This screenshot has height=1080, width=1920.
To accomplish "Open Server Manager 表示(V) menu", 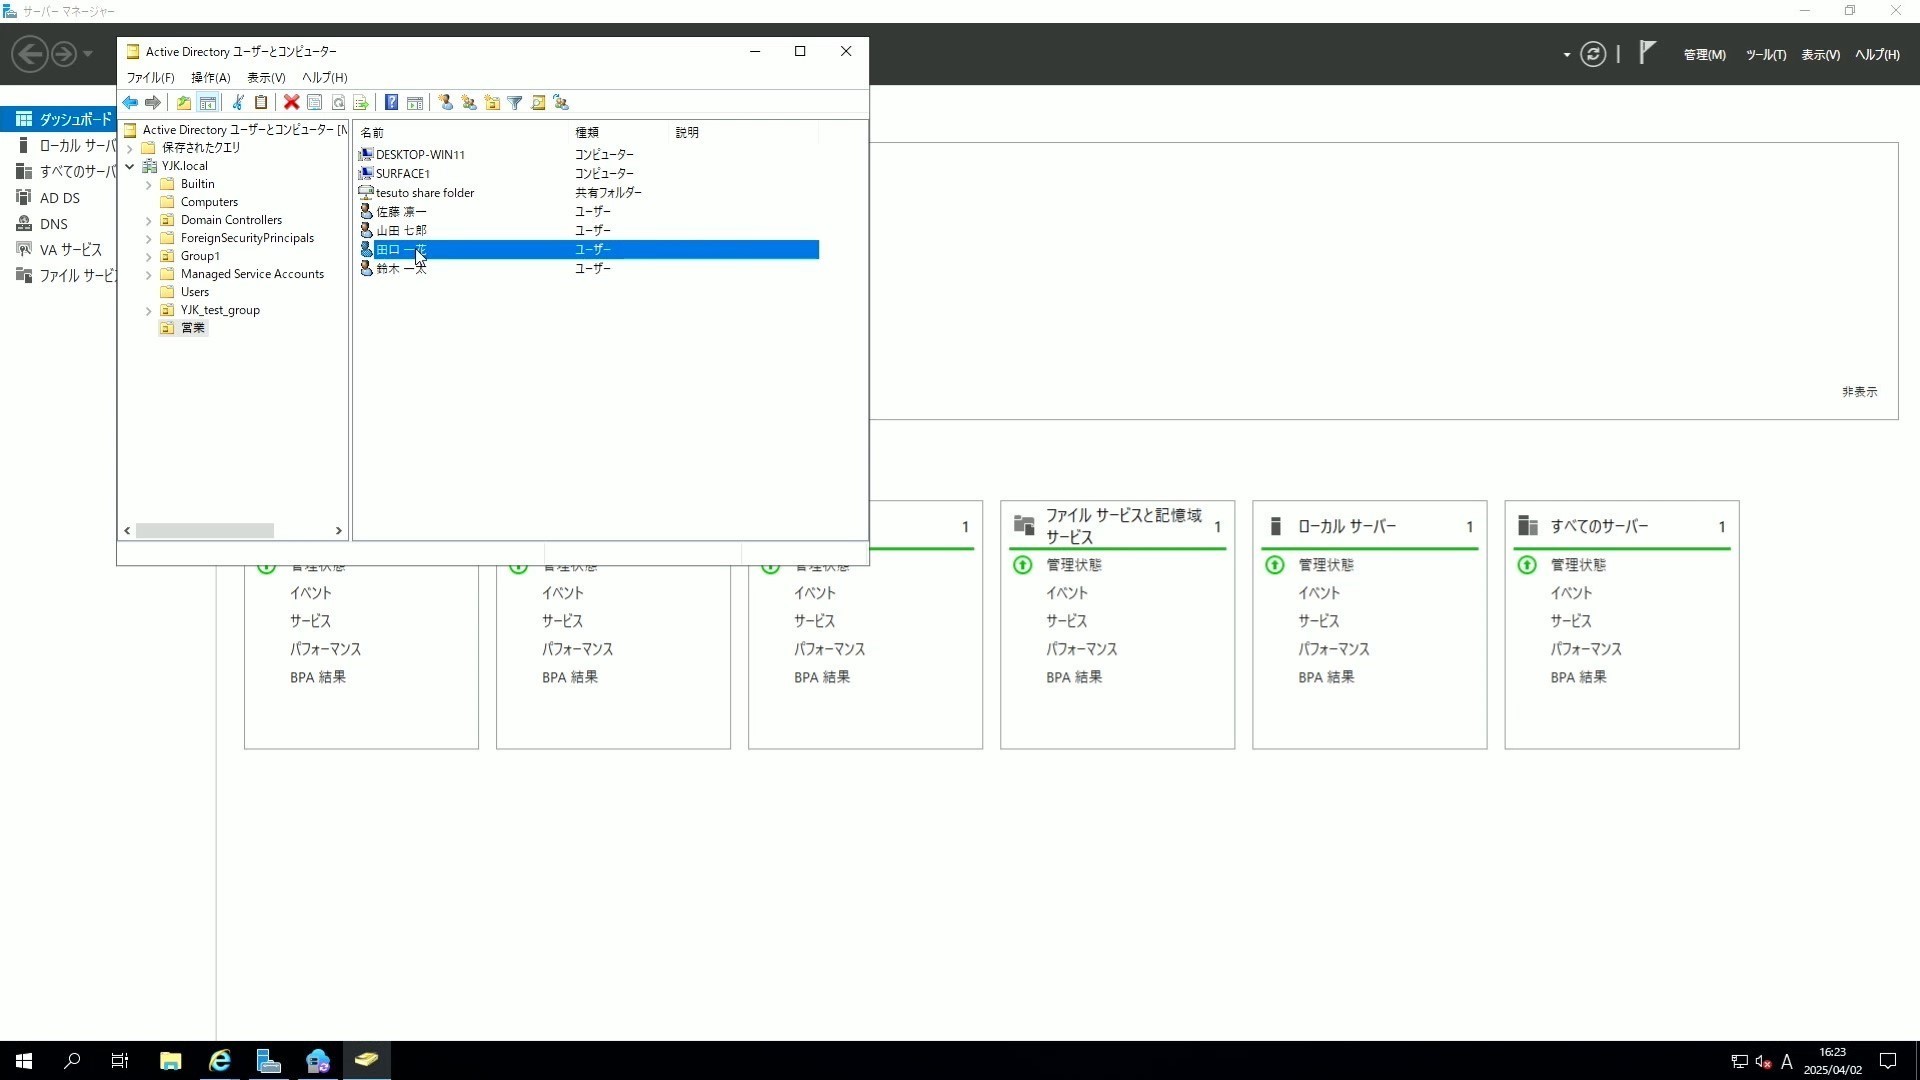I will click(1820, 55).
